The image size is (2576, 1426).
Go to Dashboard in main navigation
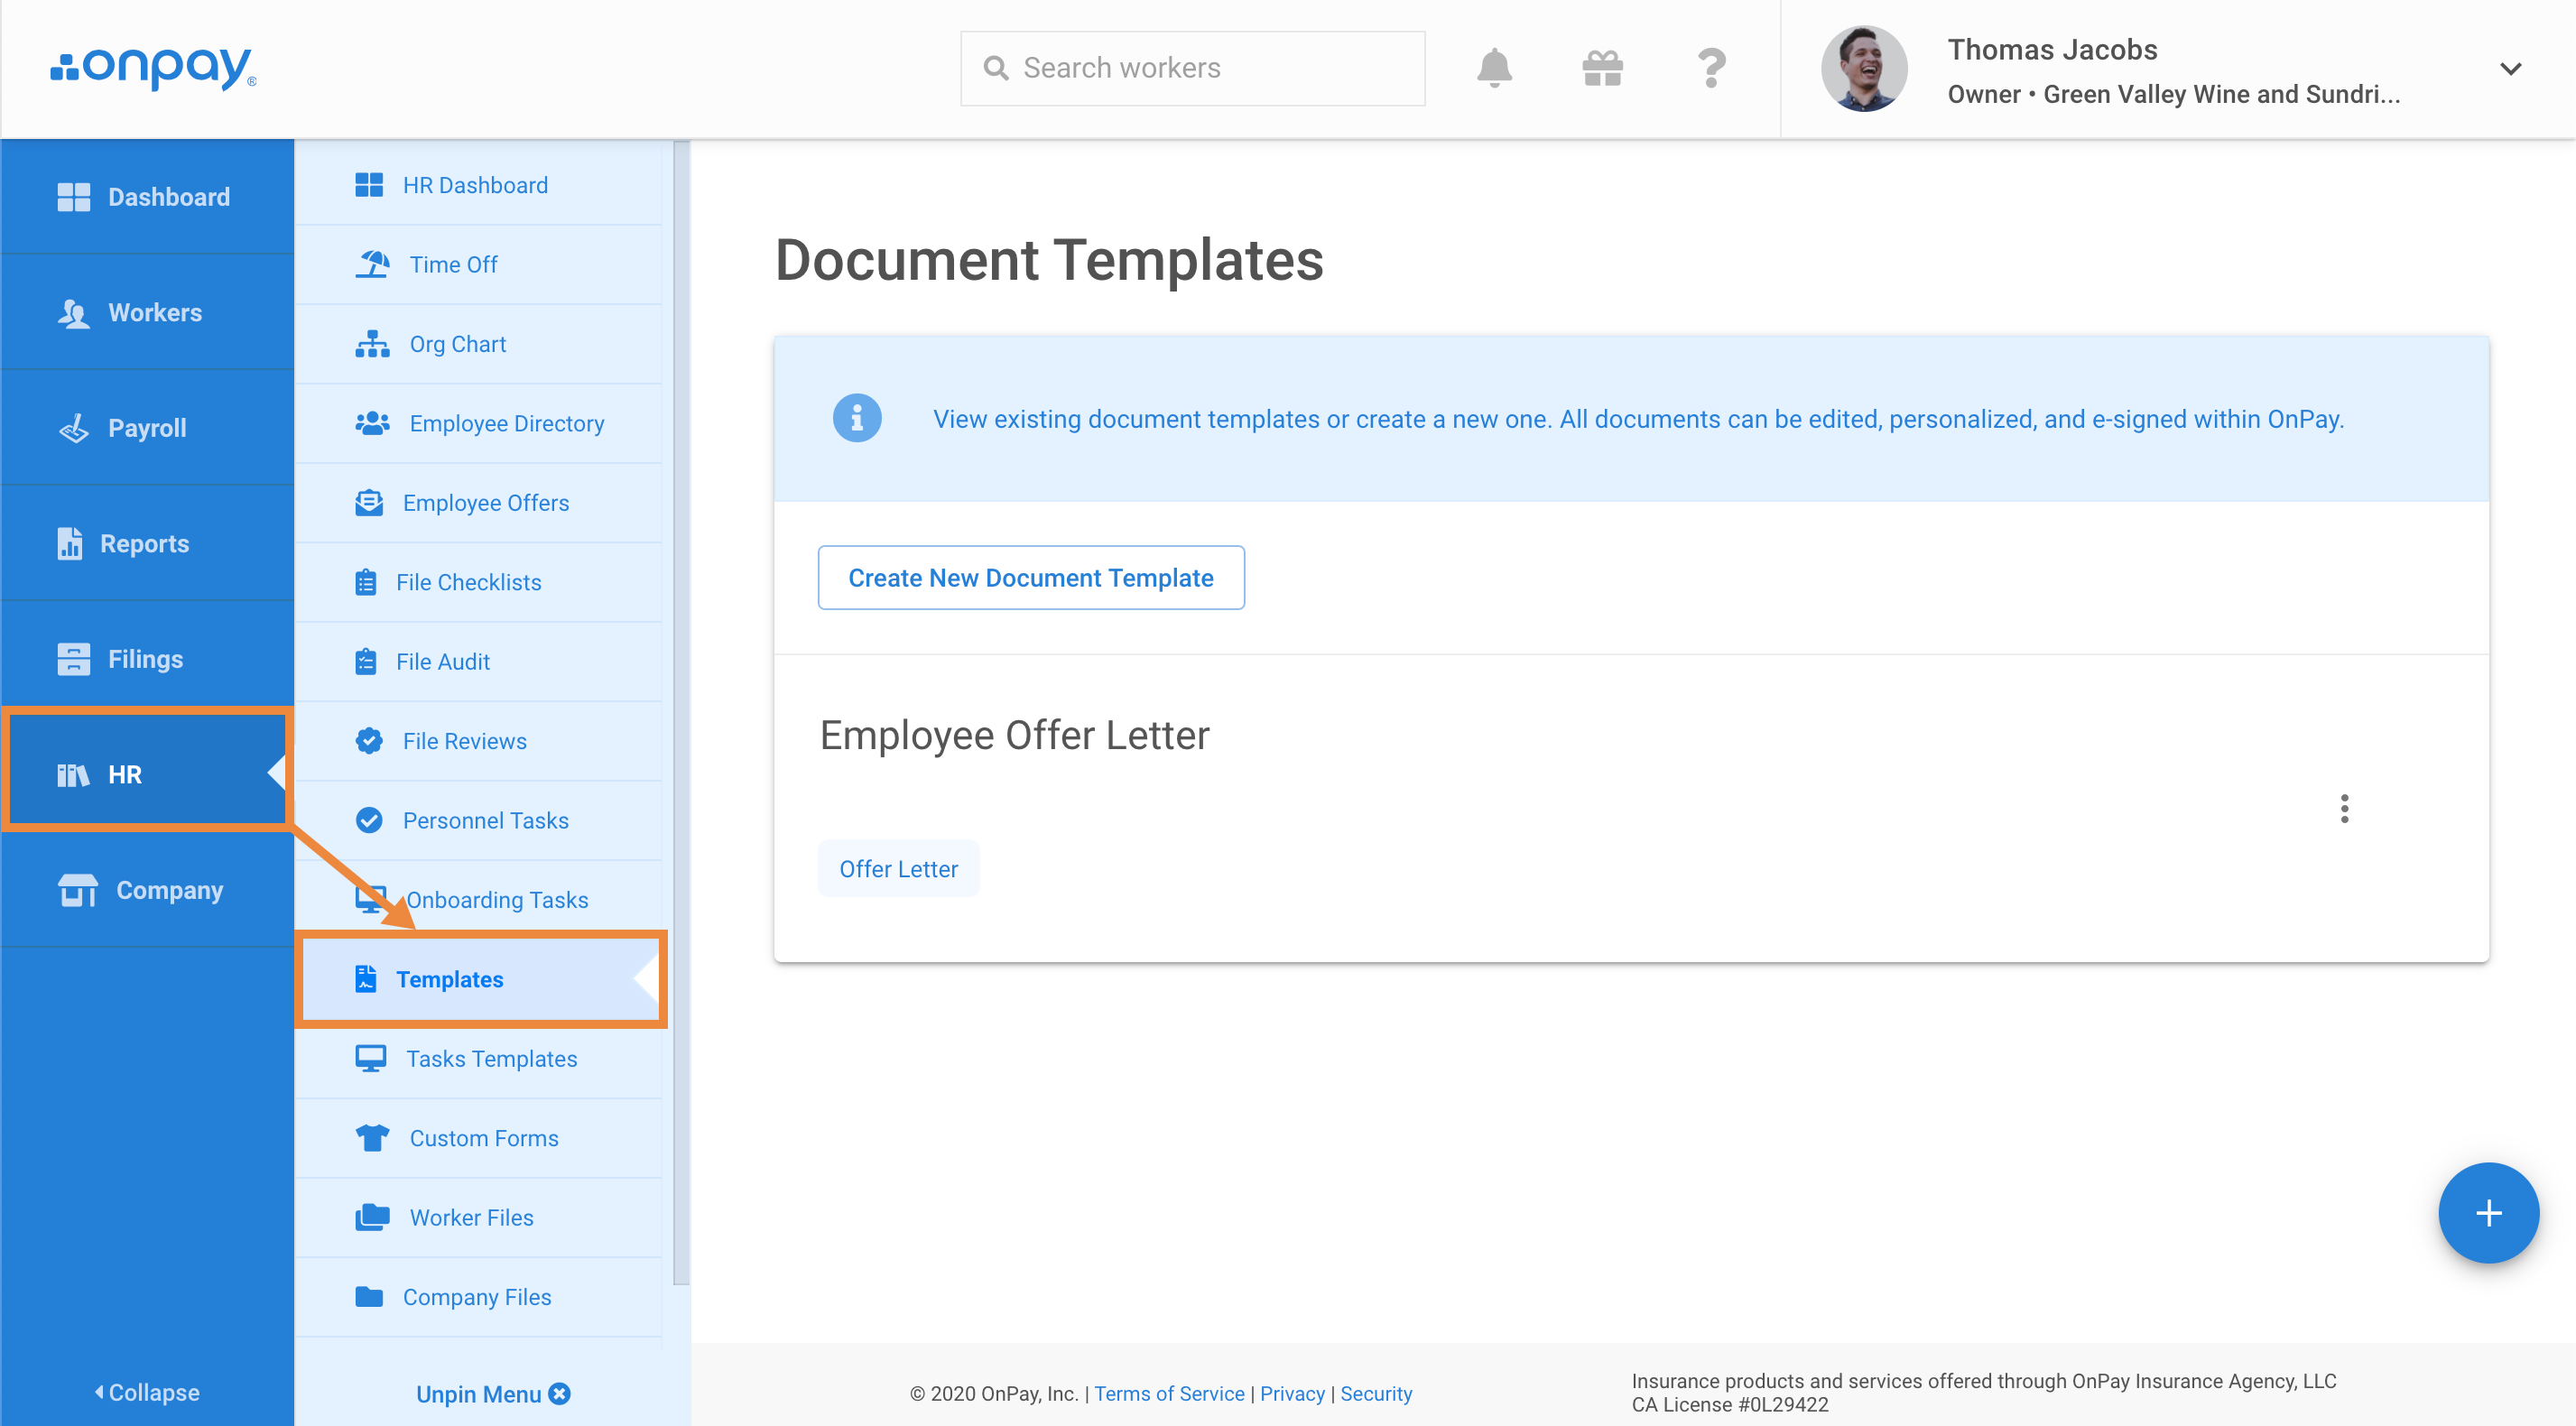pyautogui.click(x=147, y=196)
